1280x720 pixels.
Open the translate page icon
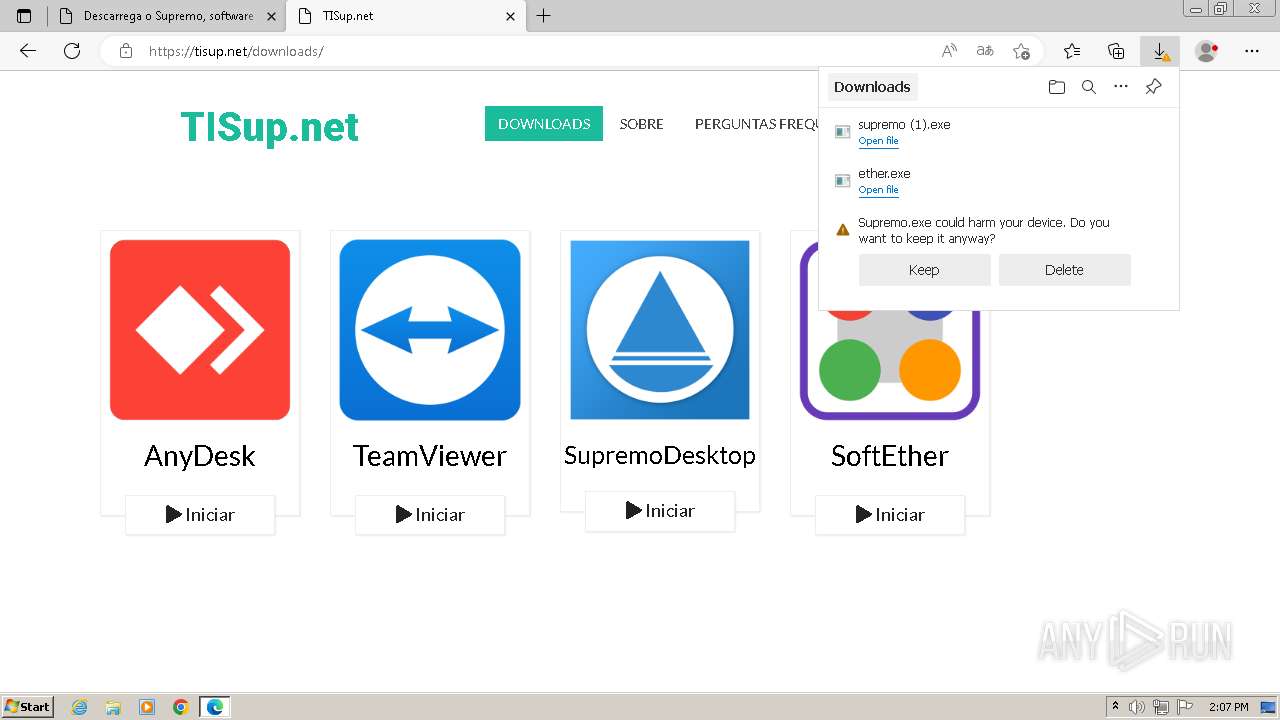(985, 51)
